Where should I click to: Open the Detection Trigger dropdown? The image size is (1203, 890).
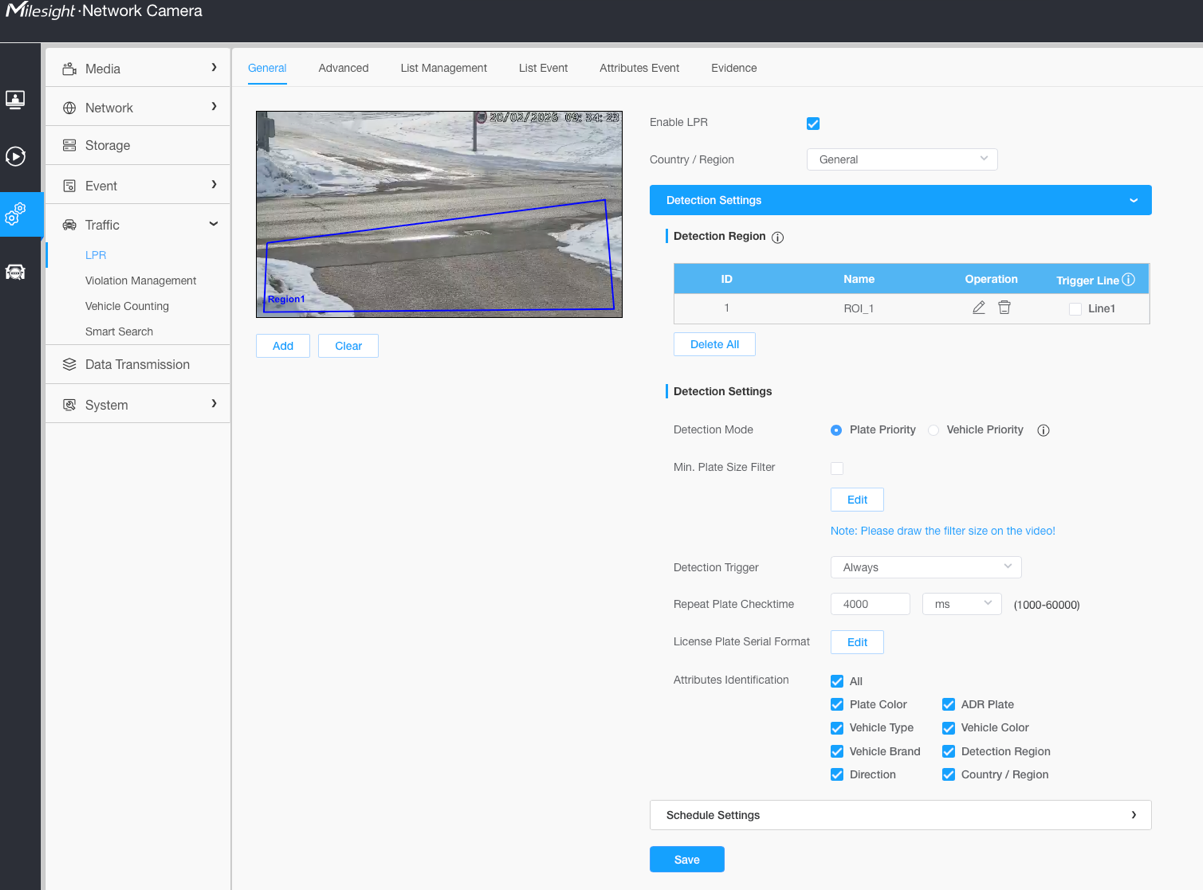pyautogui.click(x=925, y=567)
